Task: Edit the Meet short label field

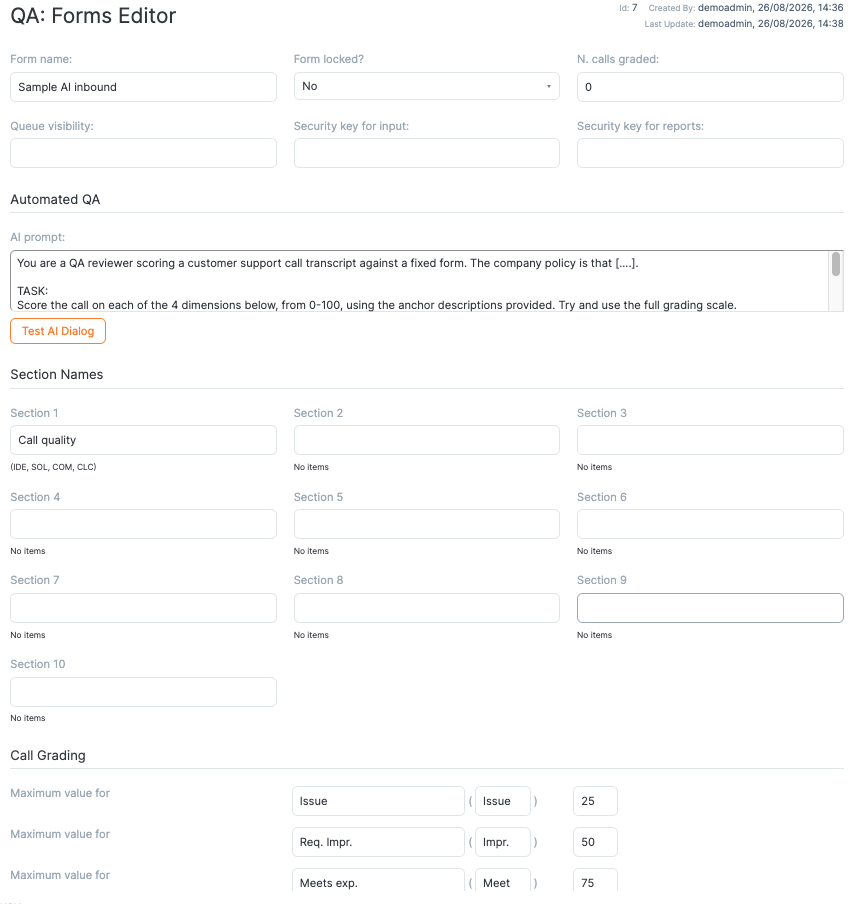Action: (x=503, y=881)
